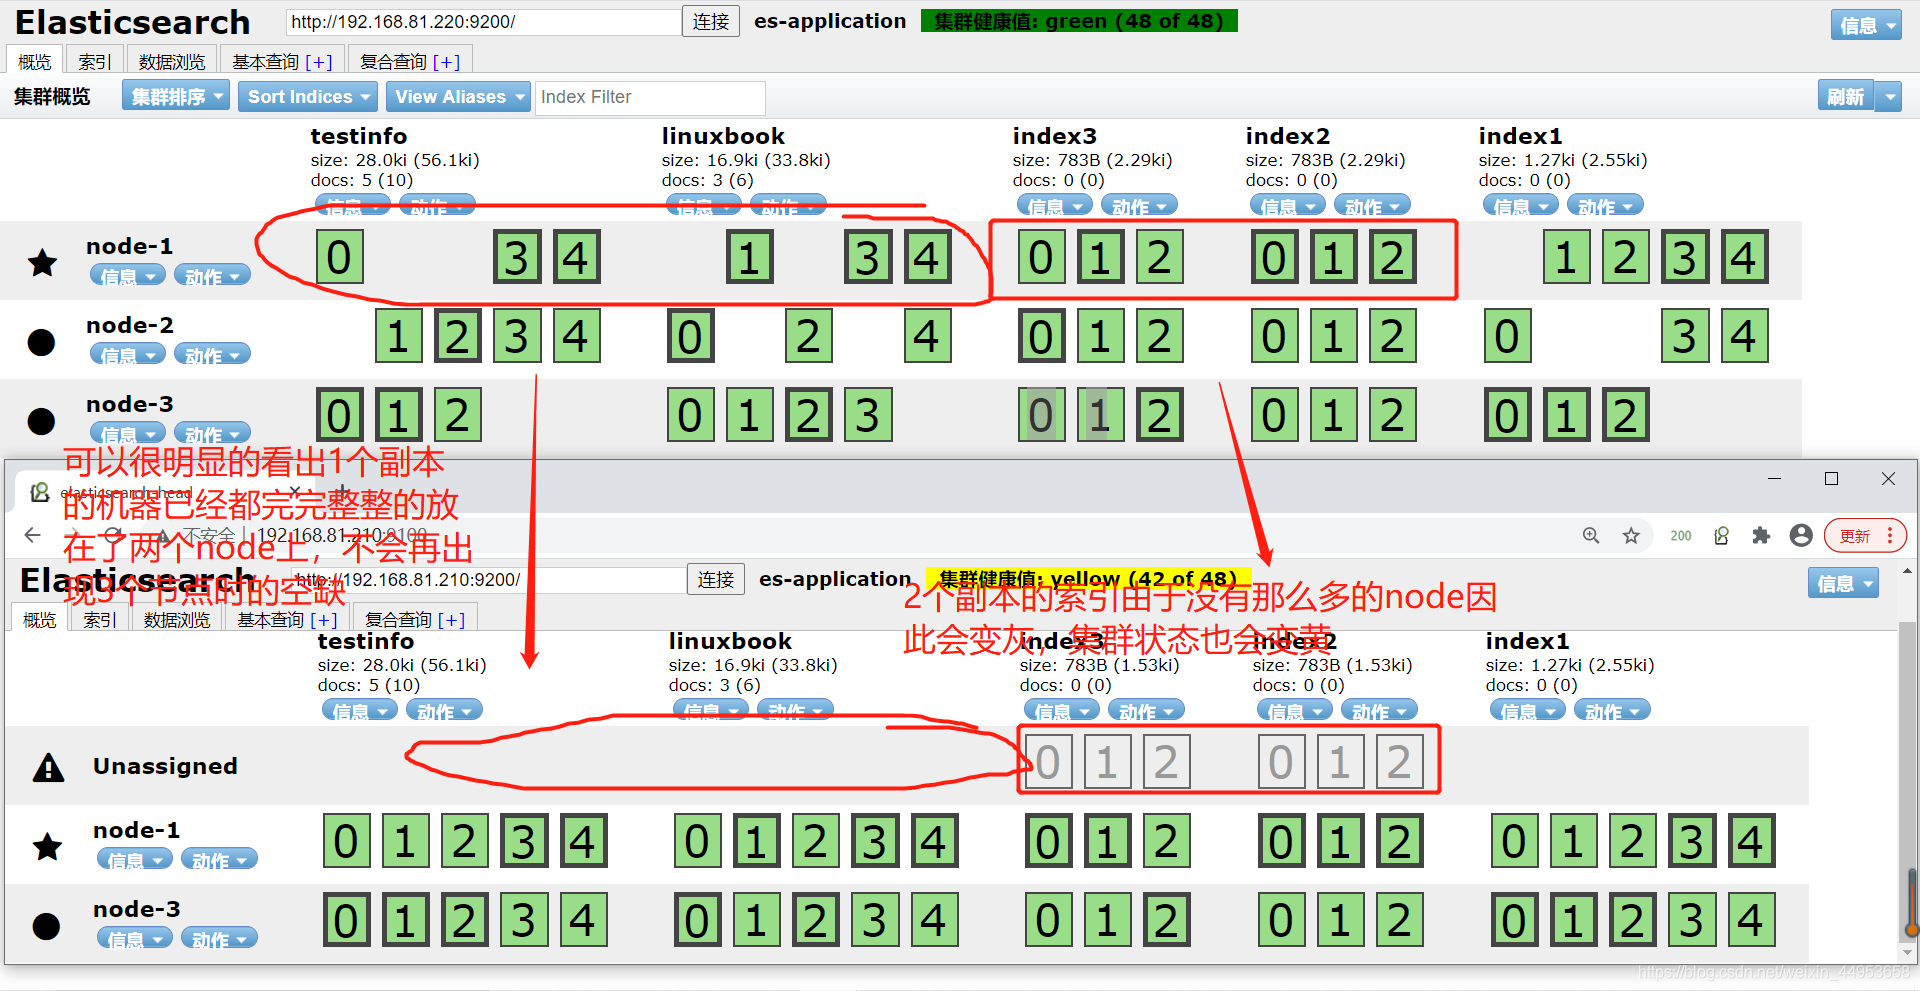Switch to 索引 tab in top window
The image size is (1920, 991).
[x=95, y=62]
